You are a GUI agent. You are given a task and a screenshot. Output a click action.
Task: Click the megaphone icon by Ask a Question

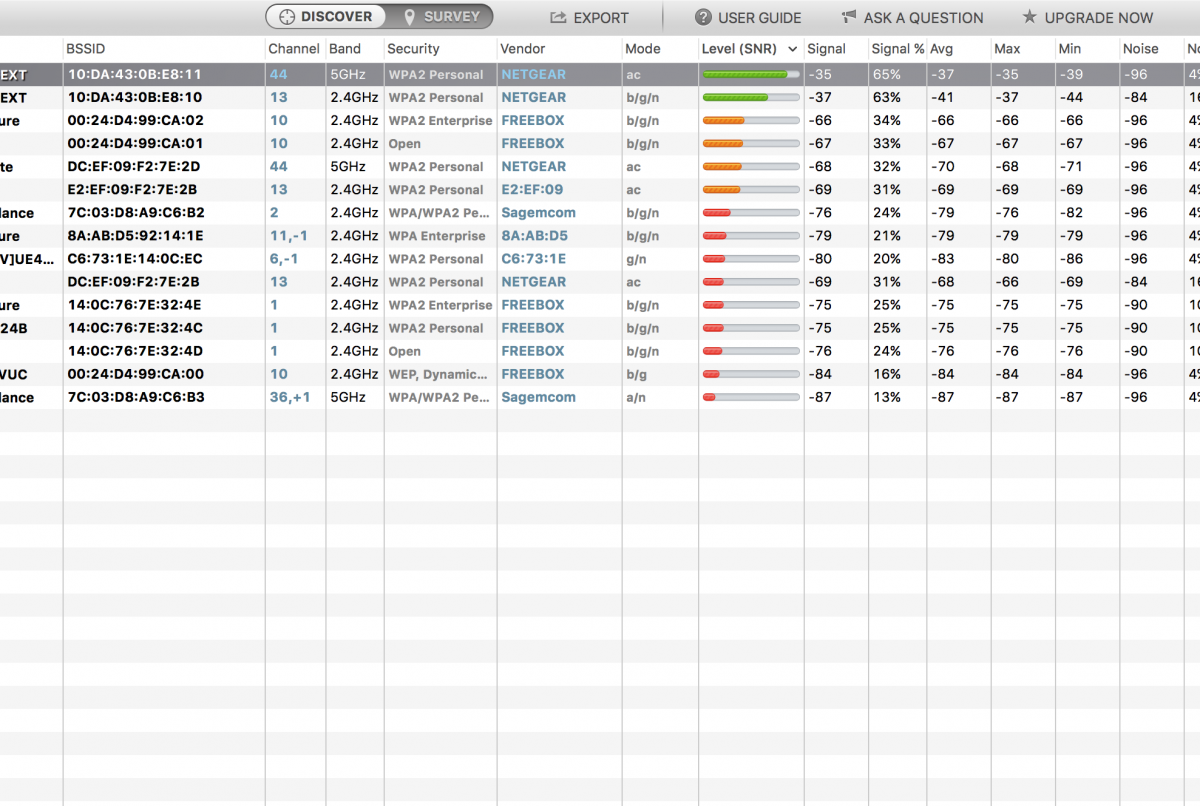tap(849, 17)
